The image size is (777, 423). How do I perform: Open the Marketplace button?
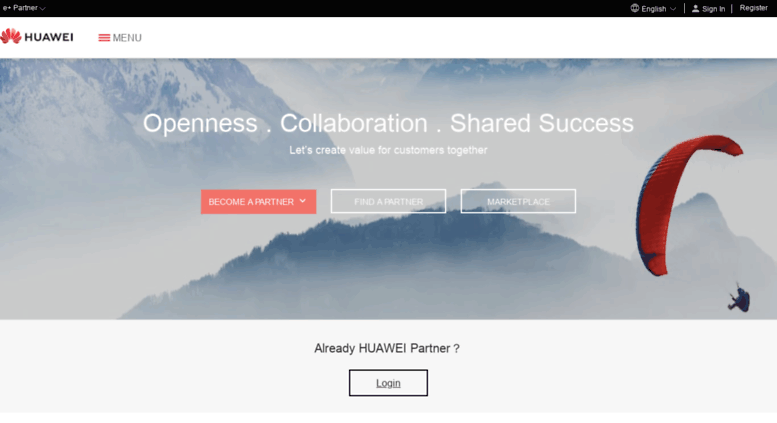point(518,201)
